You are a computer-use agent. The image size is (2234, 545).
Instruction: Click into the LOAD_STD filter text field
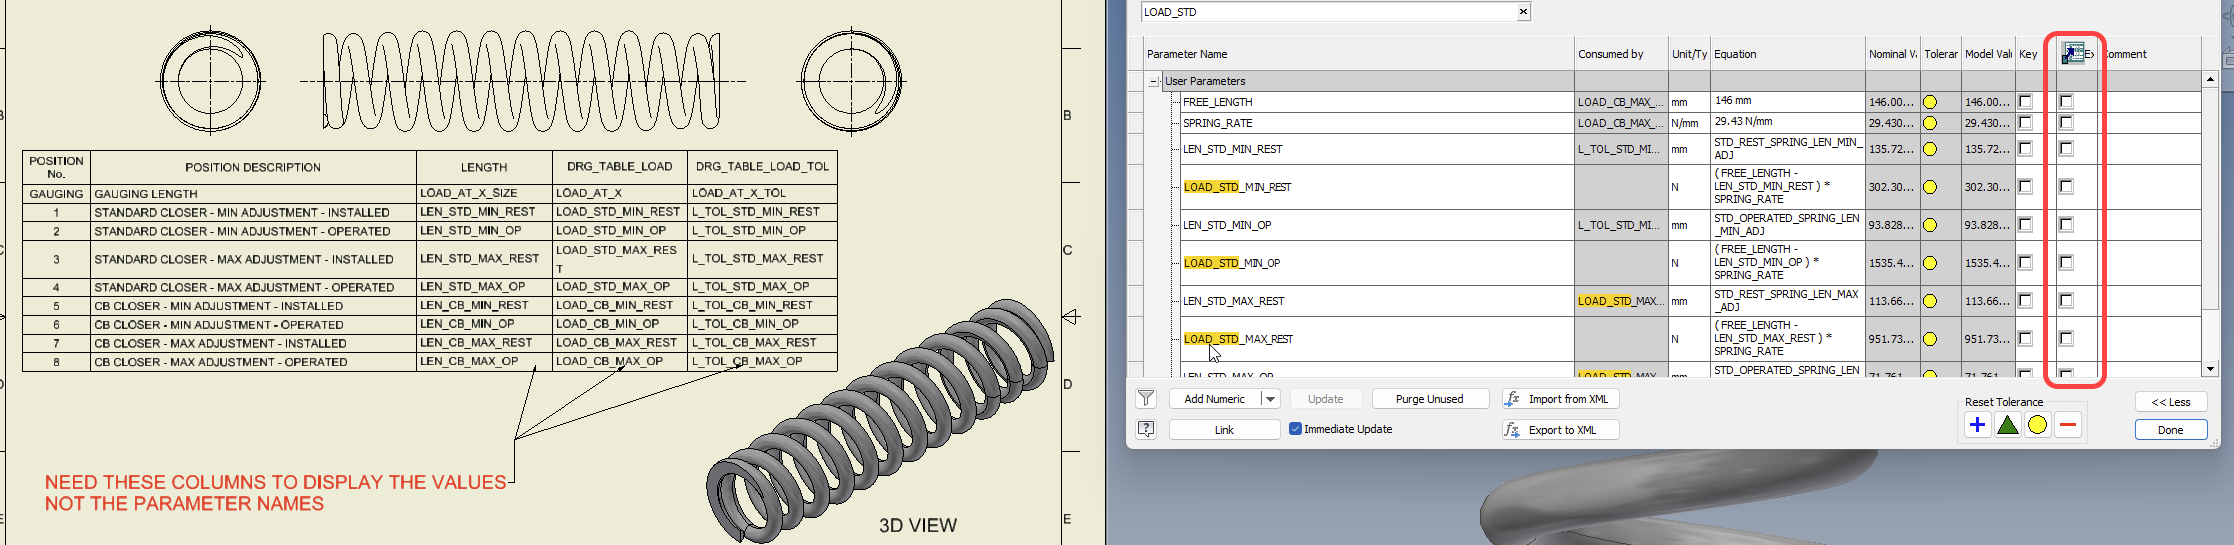click(1328, 12)
